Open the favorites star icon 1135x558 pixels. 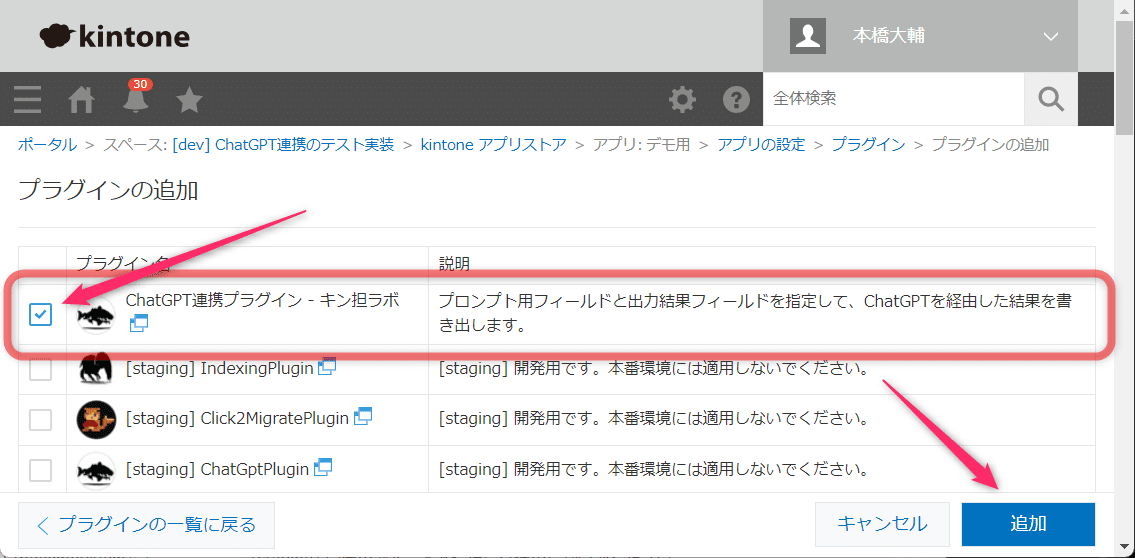[x=189, y=100]
